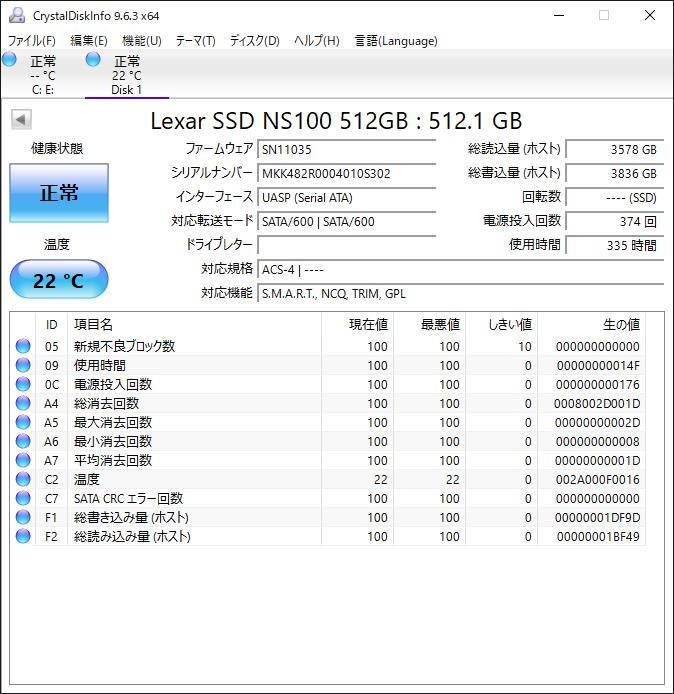This screenshot has height=694, width=674.
Task: Click the ID column header
Action: [x=51, y=325]
